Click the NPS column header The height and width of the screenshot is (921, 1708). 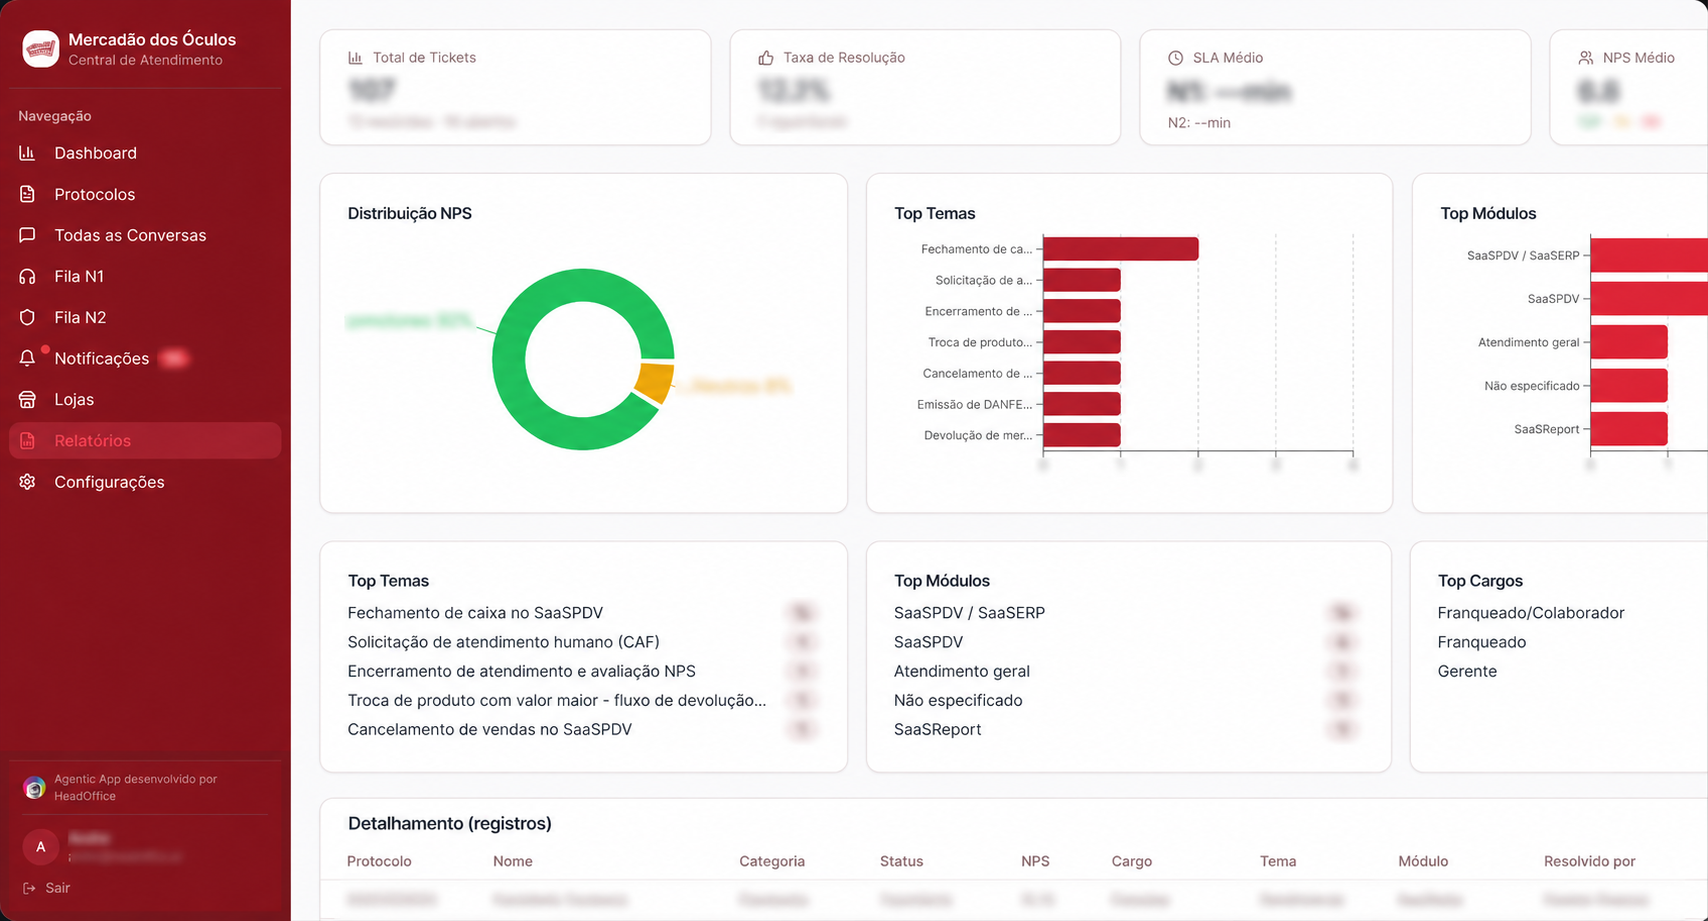pyautogui.click(x=1035, y=861)
